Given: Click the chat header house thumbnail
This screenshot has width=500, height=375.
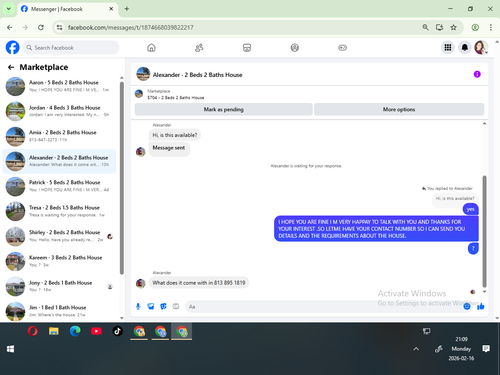Looking at the screenshot, I should (143, 74).
